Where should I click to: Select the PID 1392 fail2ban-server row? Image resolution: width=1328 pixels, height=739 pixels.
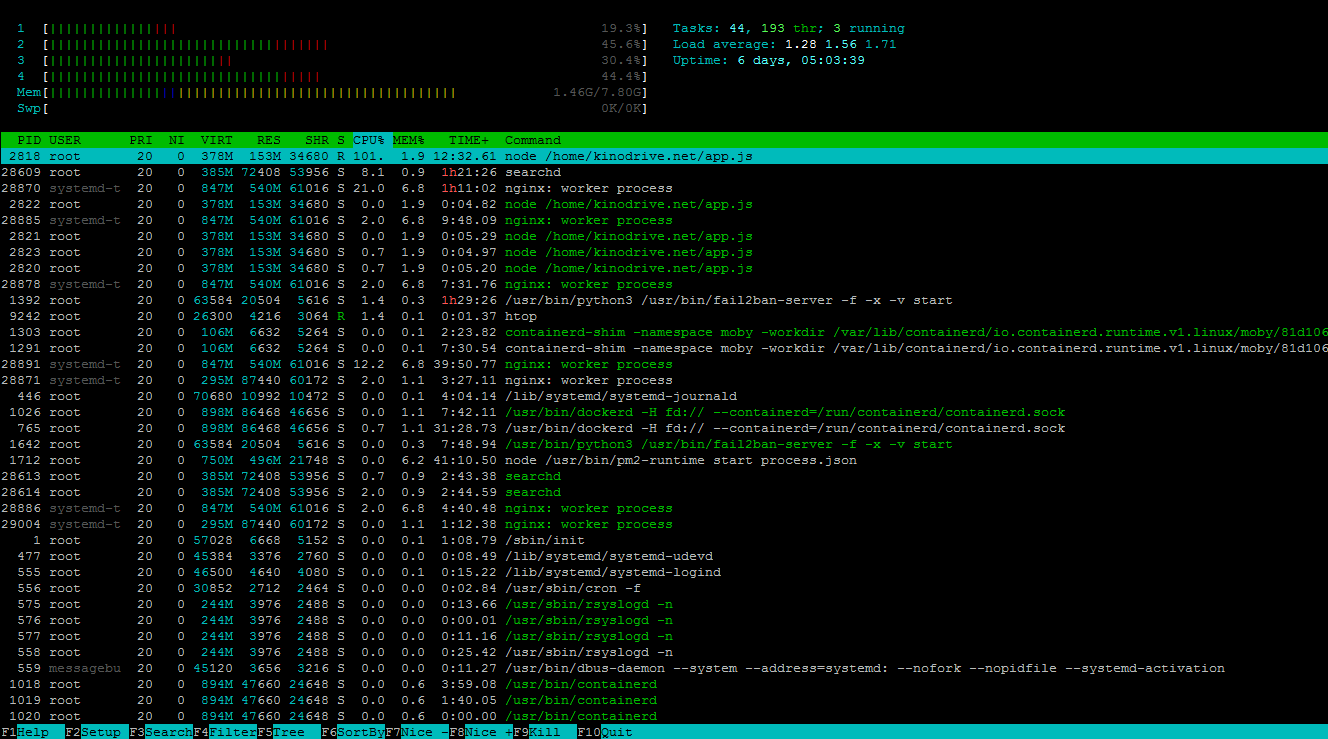(x=664, y=300)
